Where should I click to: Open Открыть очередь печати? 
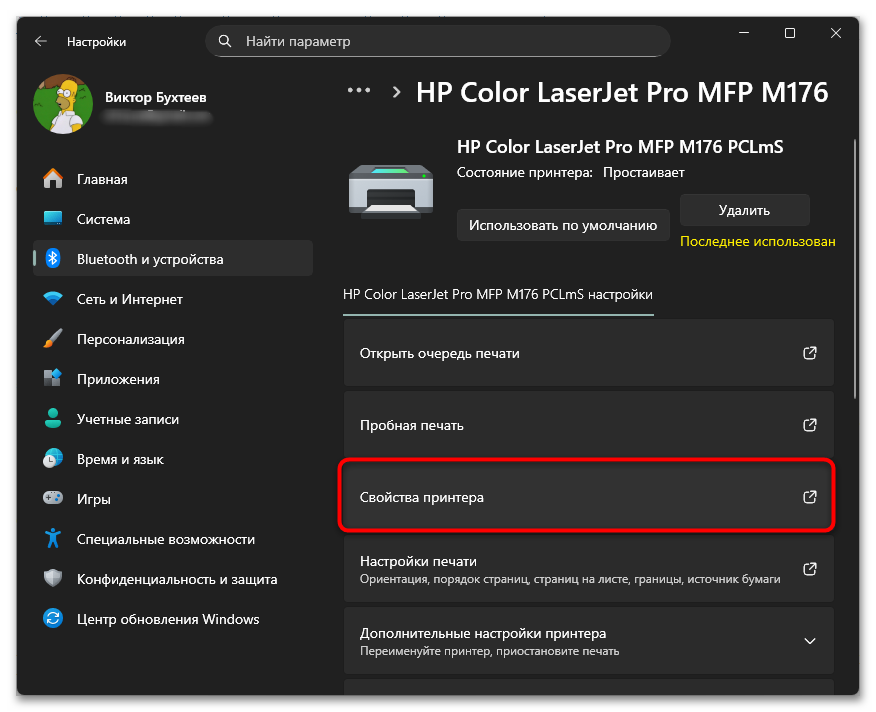point(589,353)
